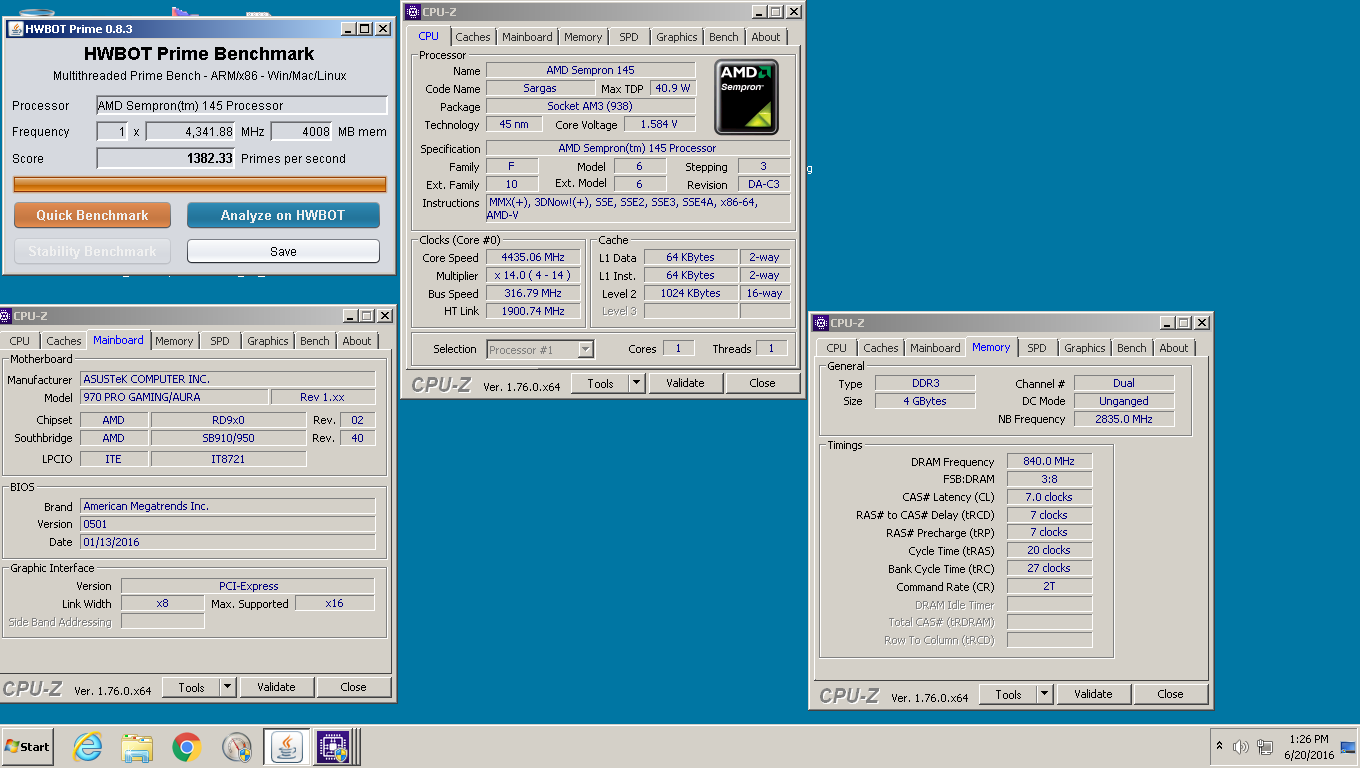Click Validate in Memory CPU-Z window
The width and height of the screenshot is (1360, 768).
[1093, 694]
